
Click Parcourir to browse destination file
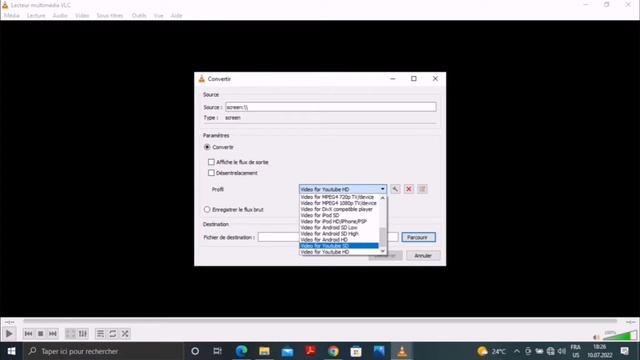click(x=418, y=237)
